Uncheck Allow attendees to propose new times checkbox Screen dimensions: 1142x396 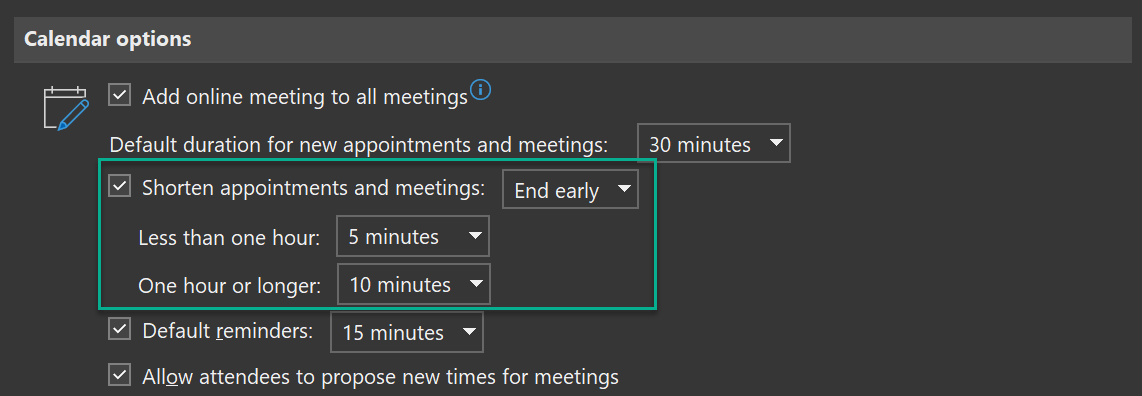click(x=119, y=374)
